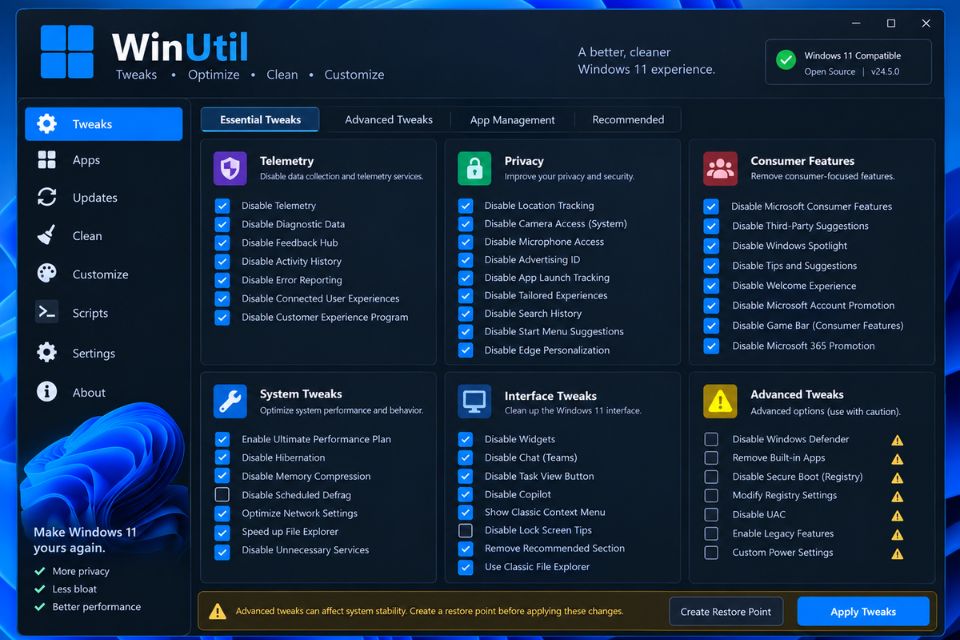Uncheck Disable Microsoft 365 Promotion checkbox

pos(711,345)
